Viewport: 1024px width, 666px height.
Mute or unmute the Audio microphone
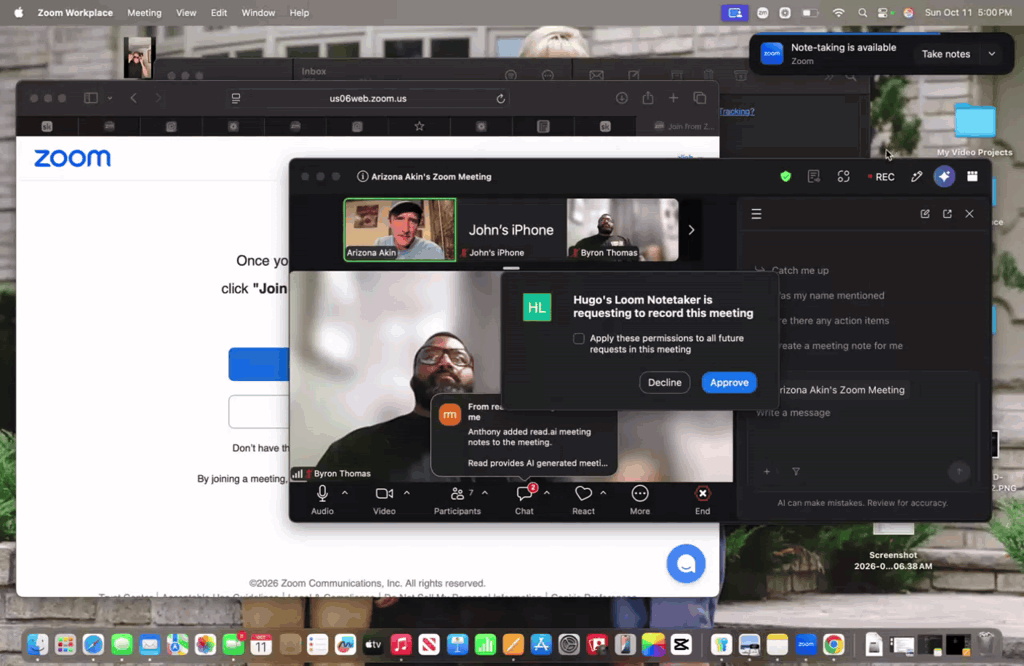point(322,500)
